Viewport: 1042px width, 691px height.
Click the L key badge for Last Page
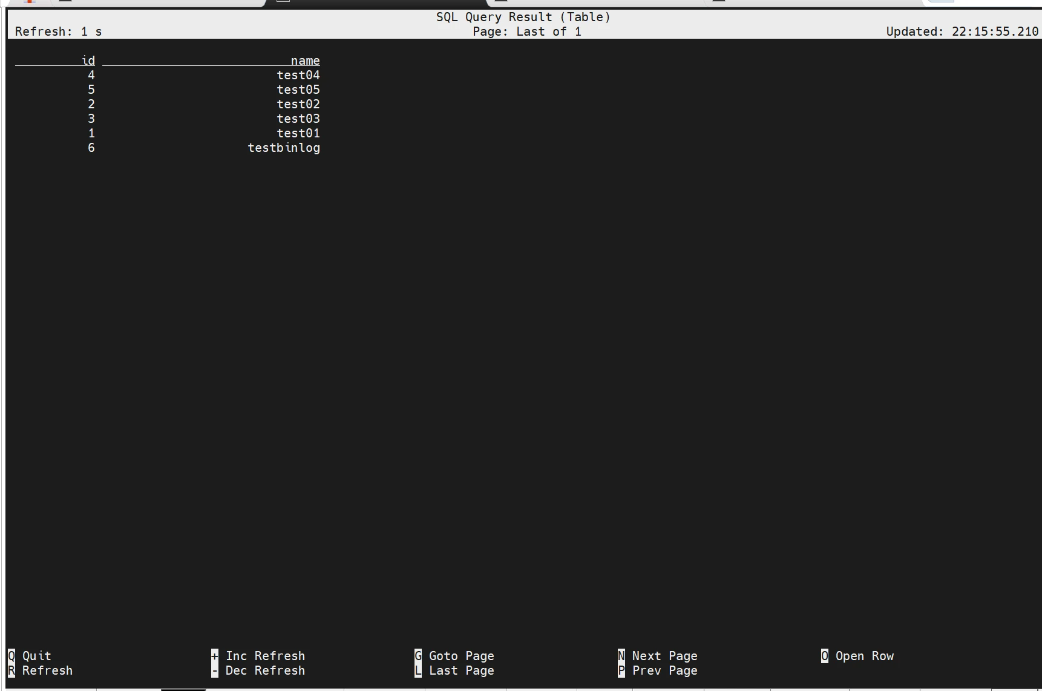418,671
